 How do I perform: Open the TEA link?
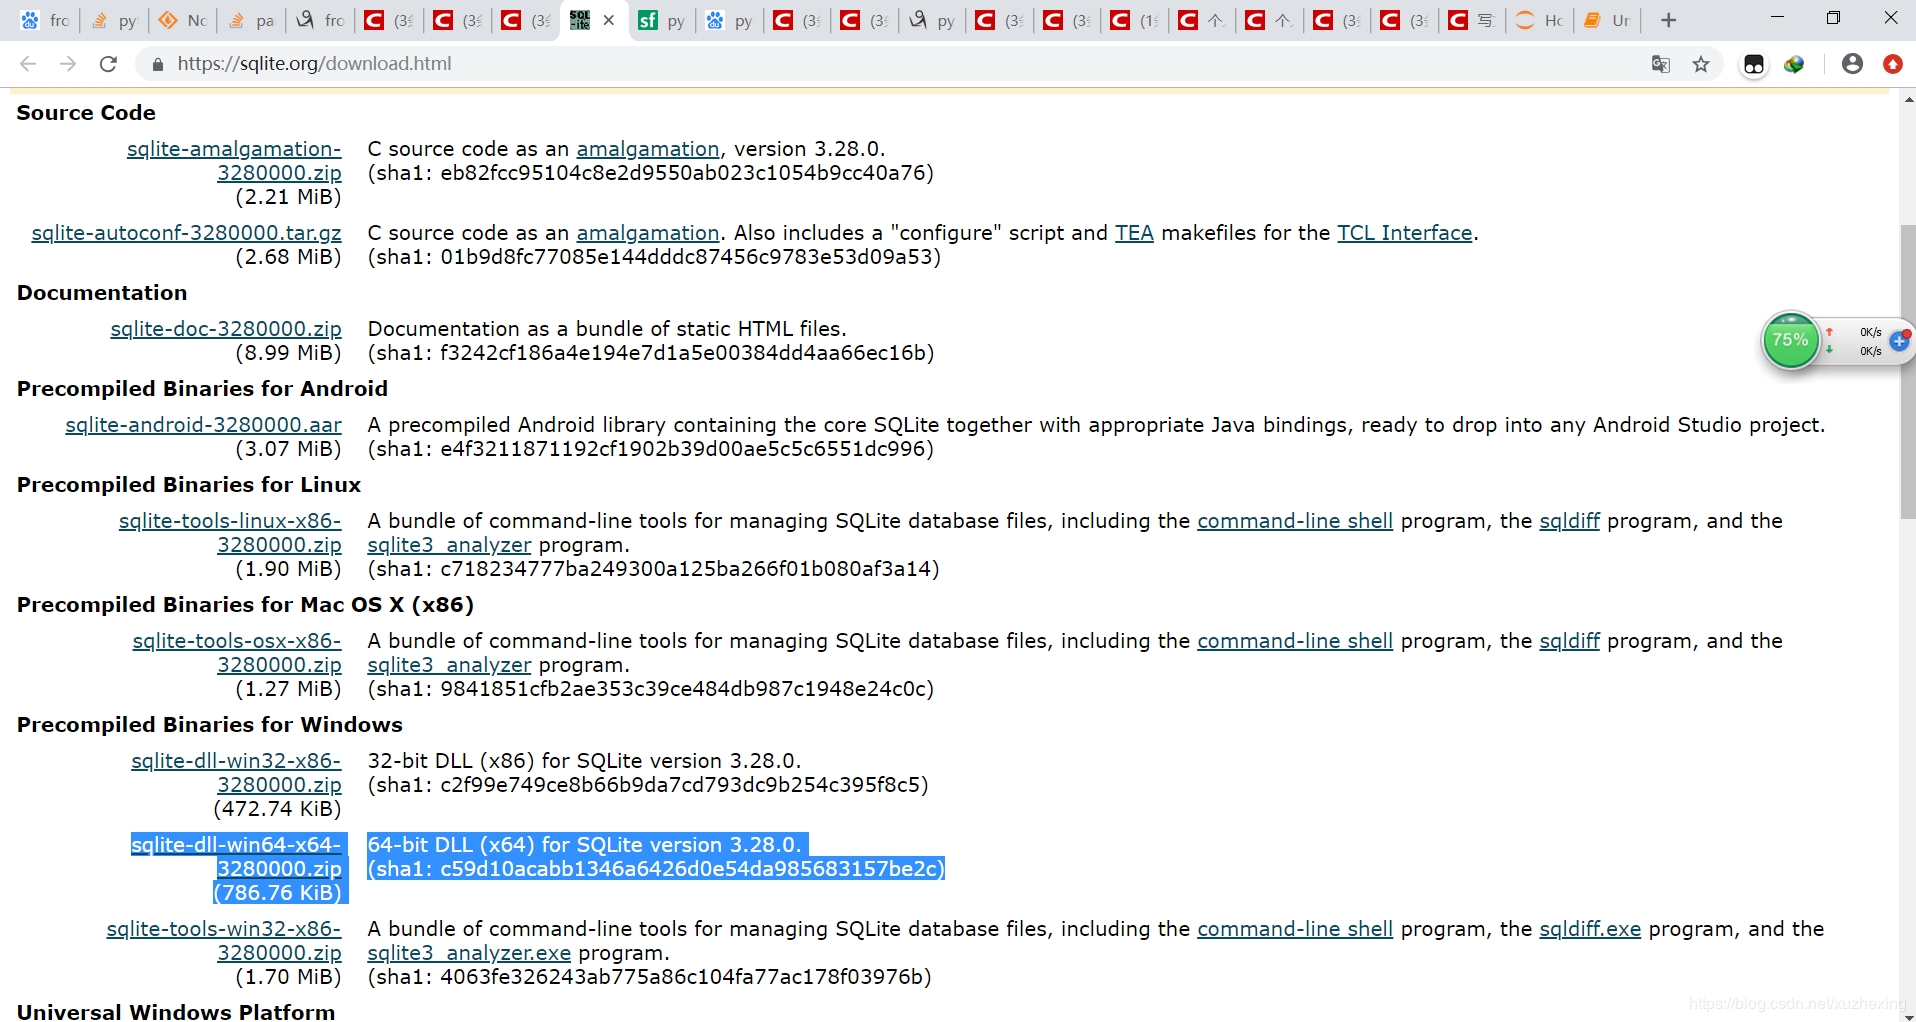tap(1134, 233)
